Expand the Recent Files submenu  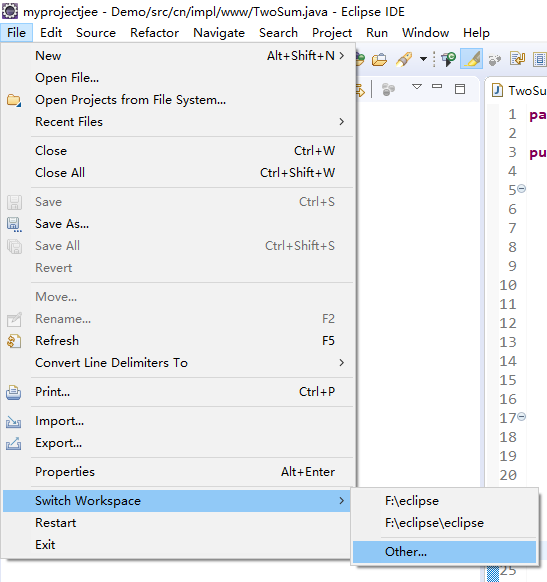click(x=177, y=122)
